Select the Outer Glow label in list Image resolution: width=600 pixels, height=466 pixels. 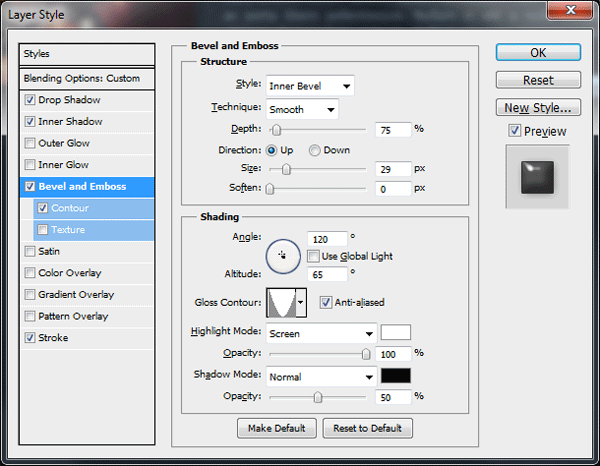tap(64, 143)
